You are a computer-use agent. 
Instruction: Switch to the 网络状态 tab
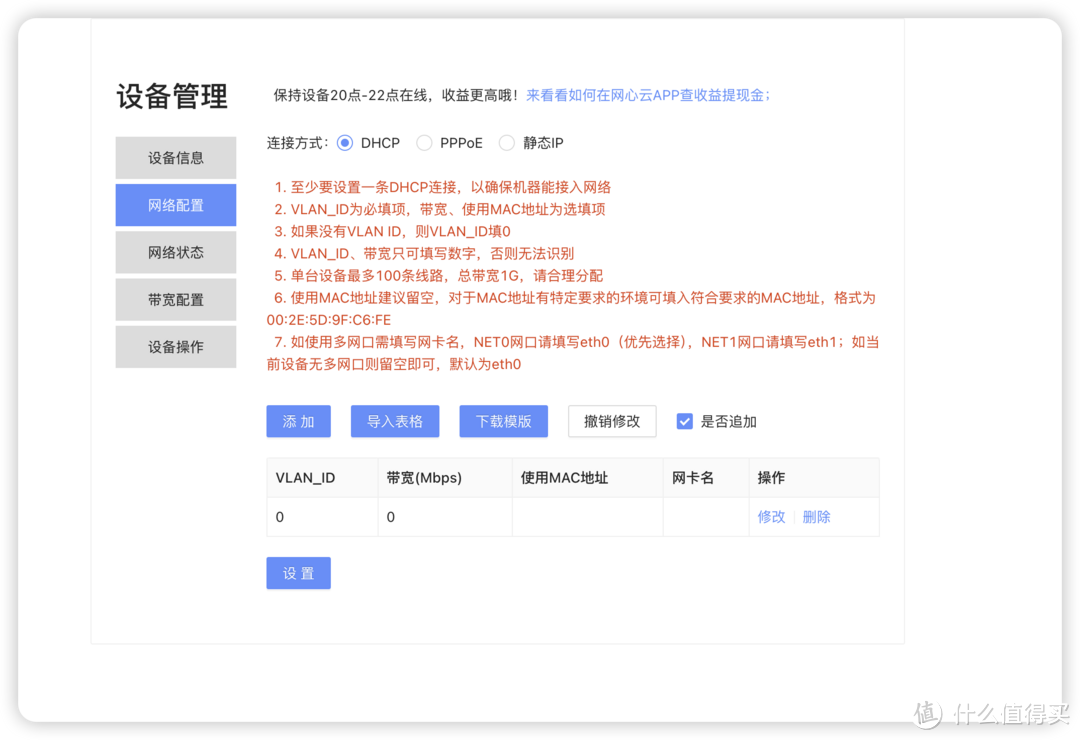pos(176,252)
